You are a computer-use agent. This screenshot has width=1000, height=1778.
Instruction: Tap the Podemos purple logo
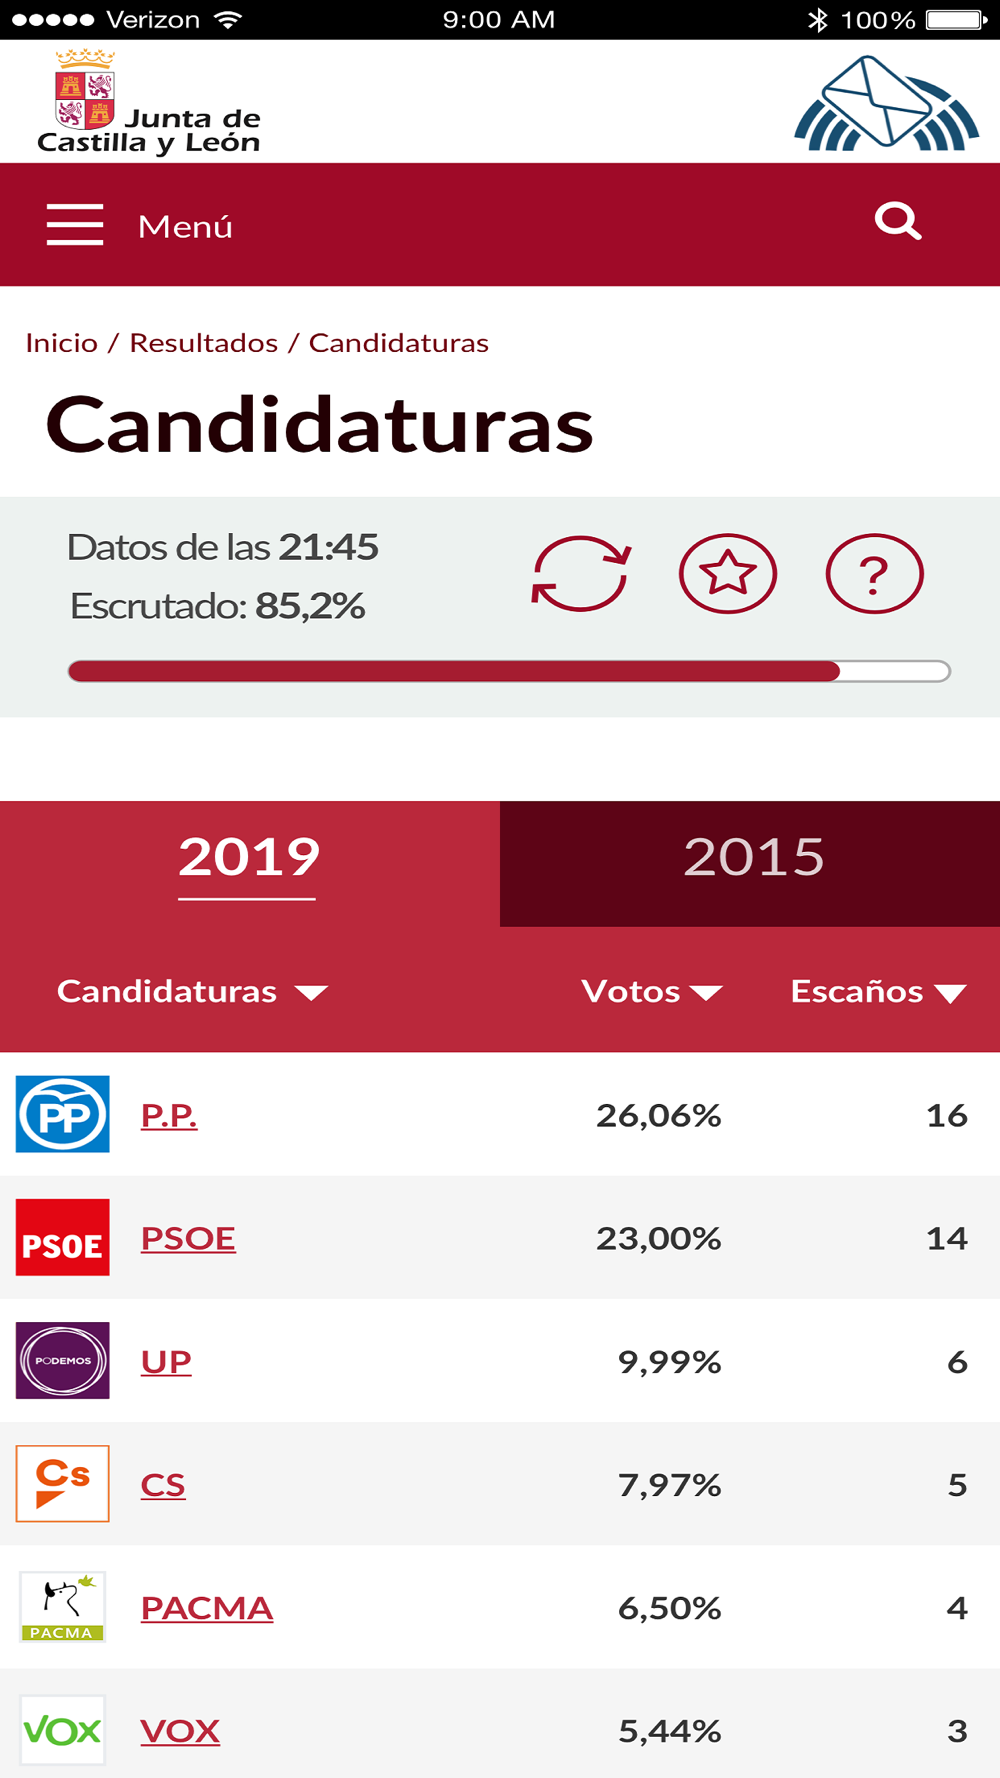(x=63, y=1360)
